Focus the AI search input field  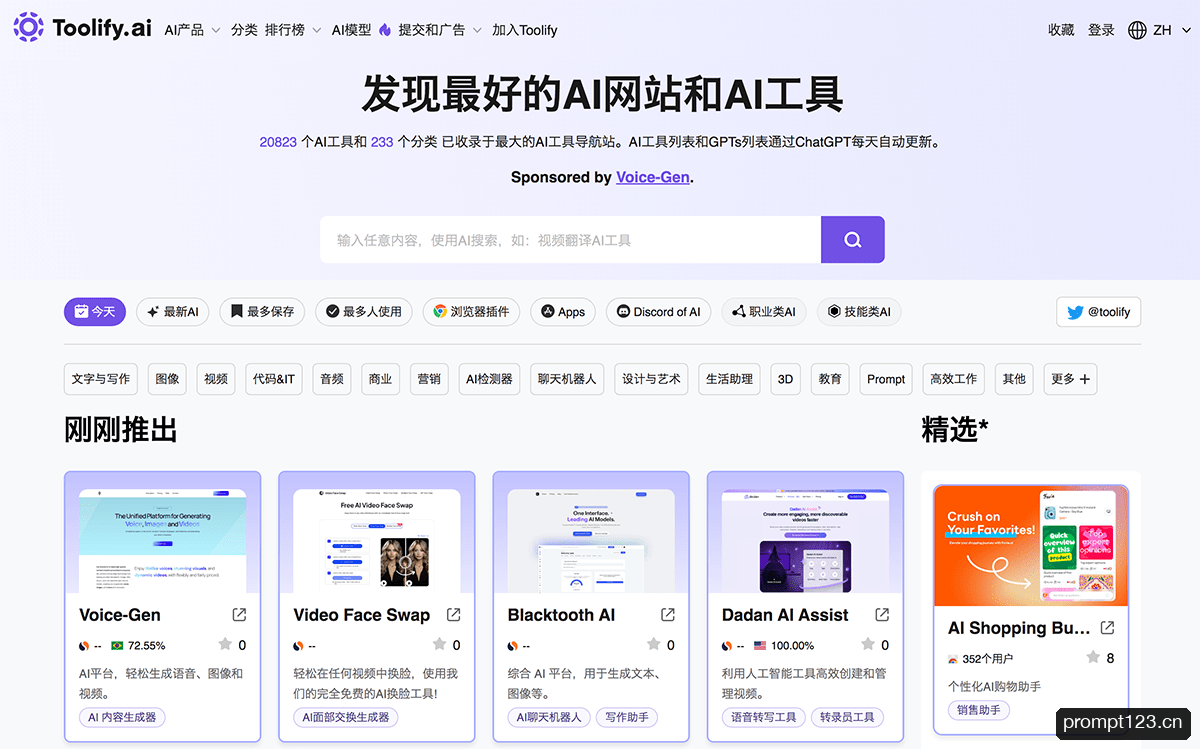pyautogui.click(x=570, y=240)
